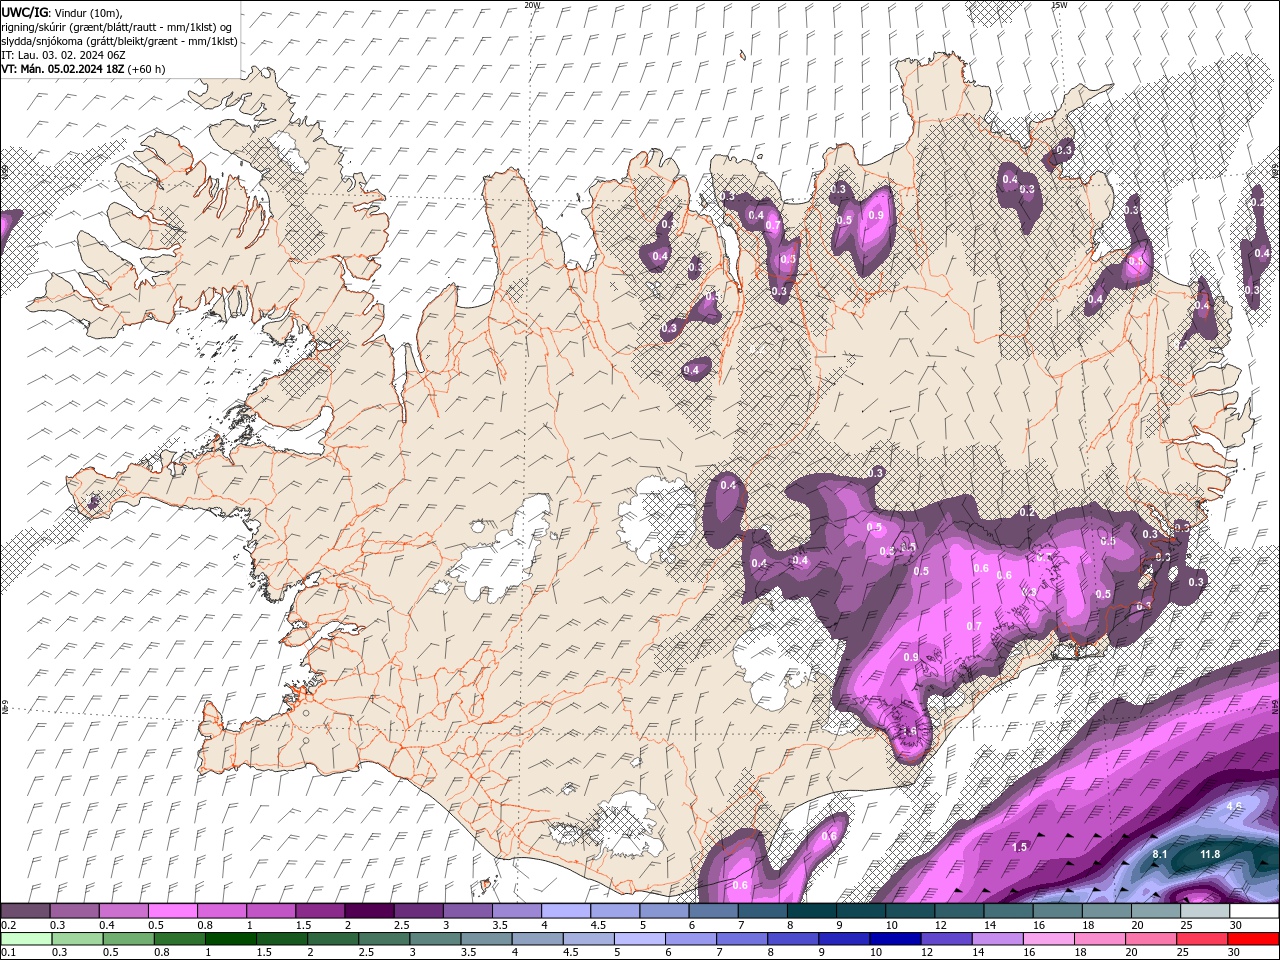Click the 'UWC/IG: Vindur (10m)' title line
The image size is (1280, 960).
(60, 12)
